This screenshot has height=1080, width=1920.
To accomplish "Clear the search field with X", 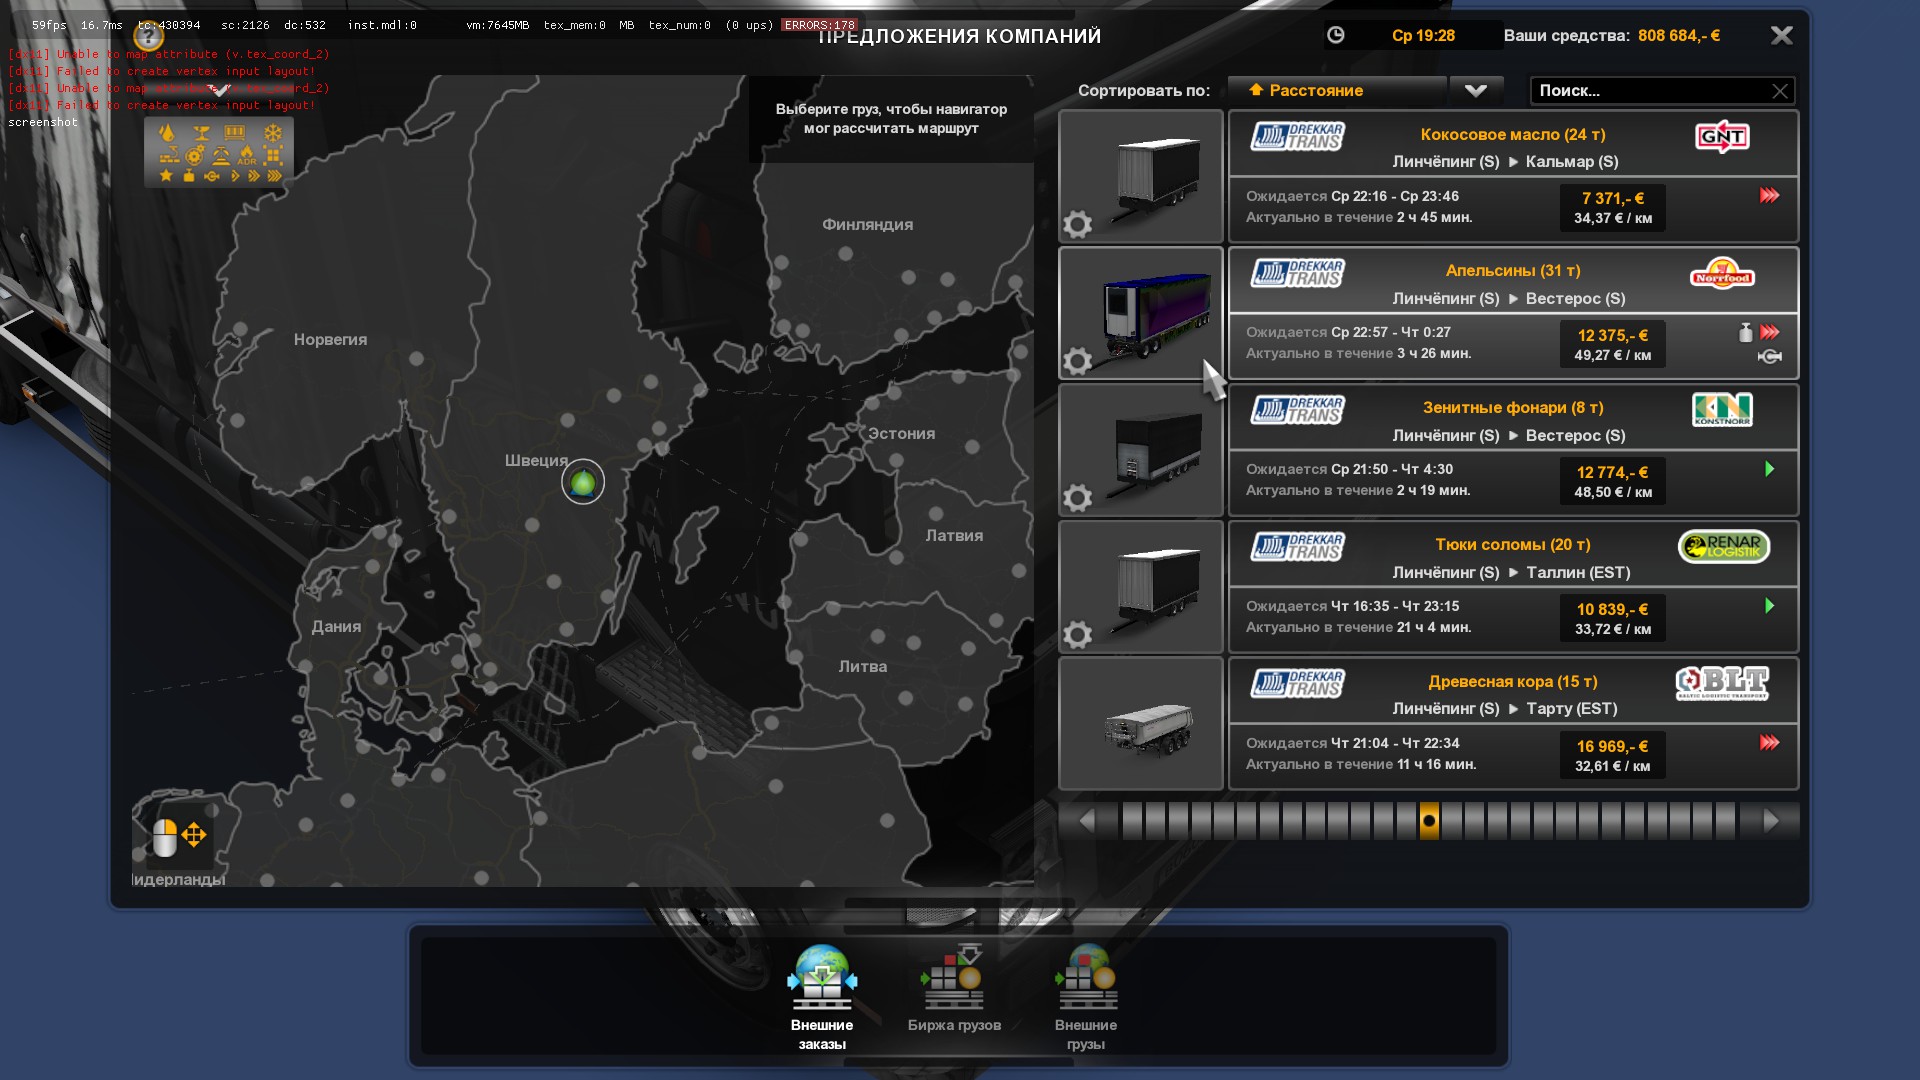I will [x=1780, y=91].
